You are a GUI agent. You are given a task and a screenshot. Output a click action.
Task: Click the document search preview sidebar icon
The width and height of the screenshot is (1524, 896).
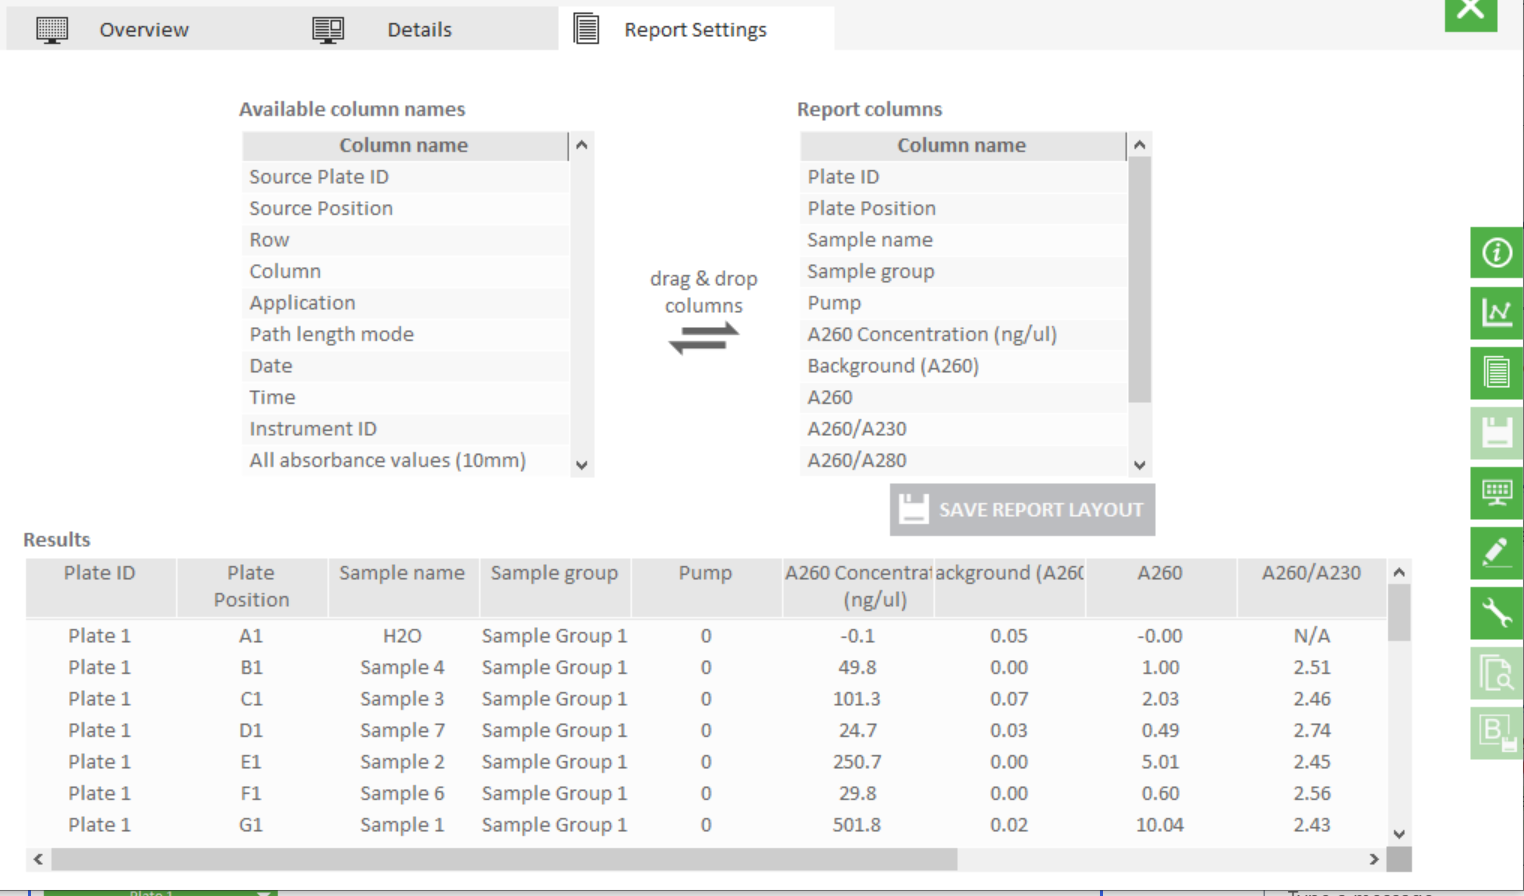tap(1496, 673)
